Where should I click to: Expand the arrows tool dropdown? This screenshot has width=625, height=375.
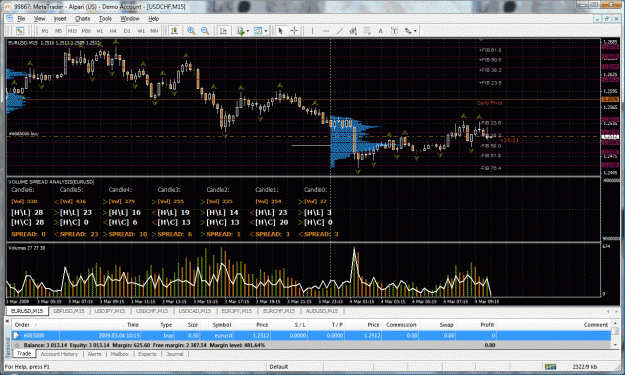coord(415,31)
